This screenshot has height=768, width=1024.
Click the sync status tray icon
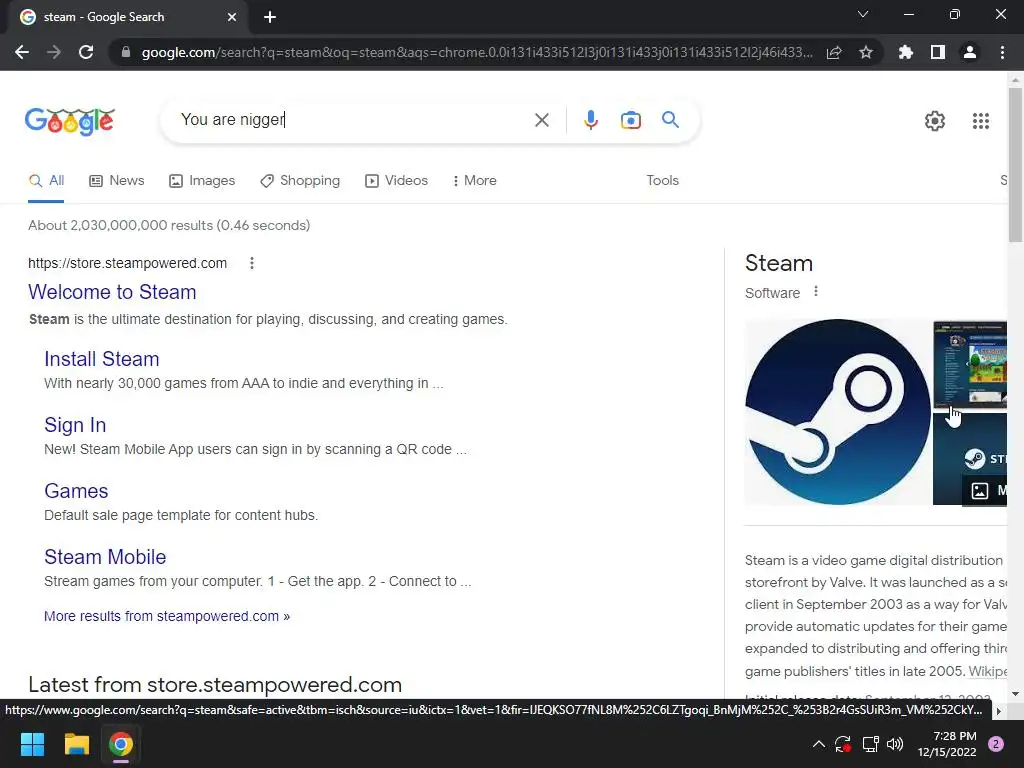click(843, 744)
